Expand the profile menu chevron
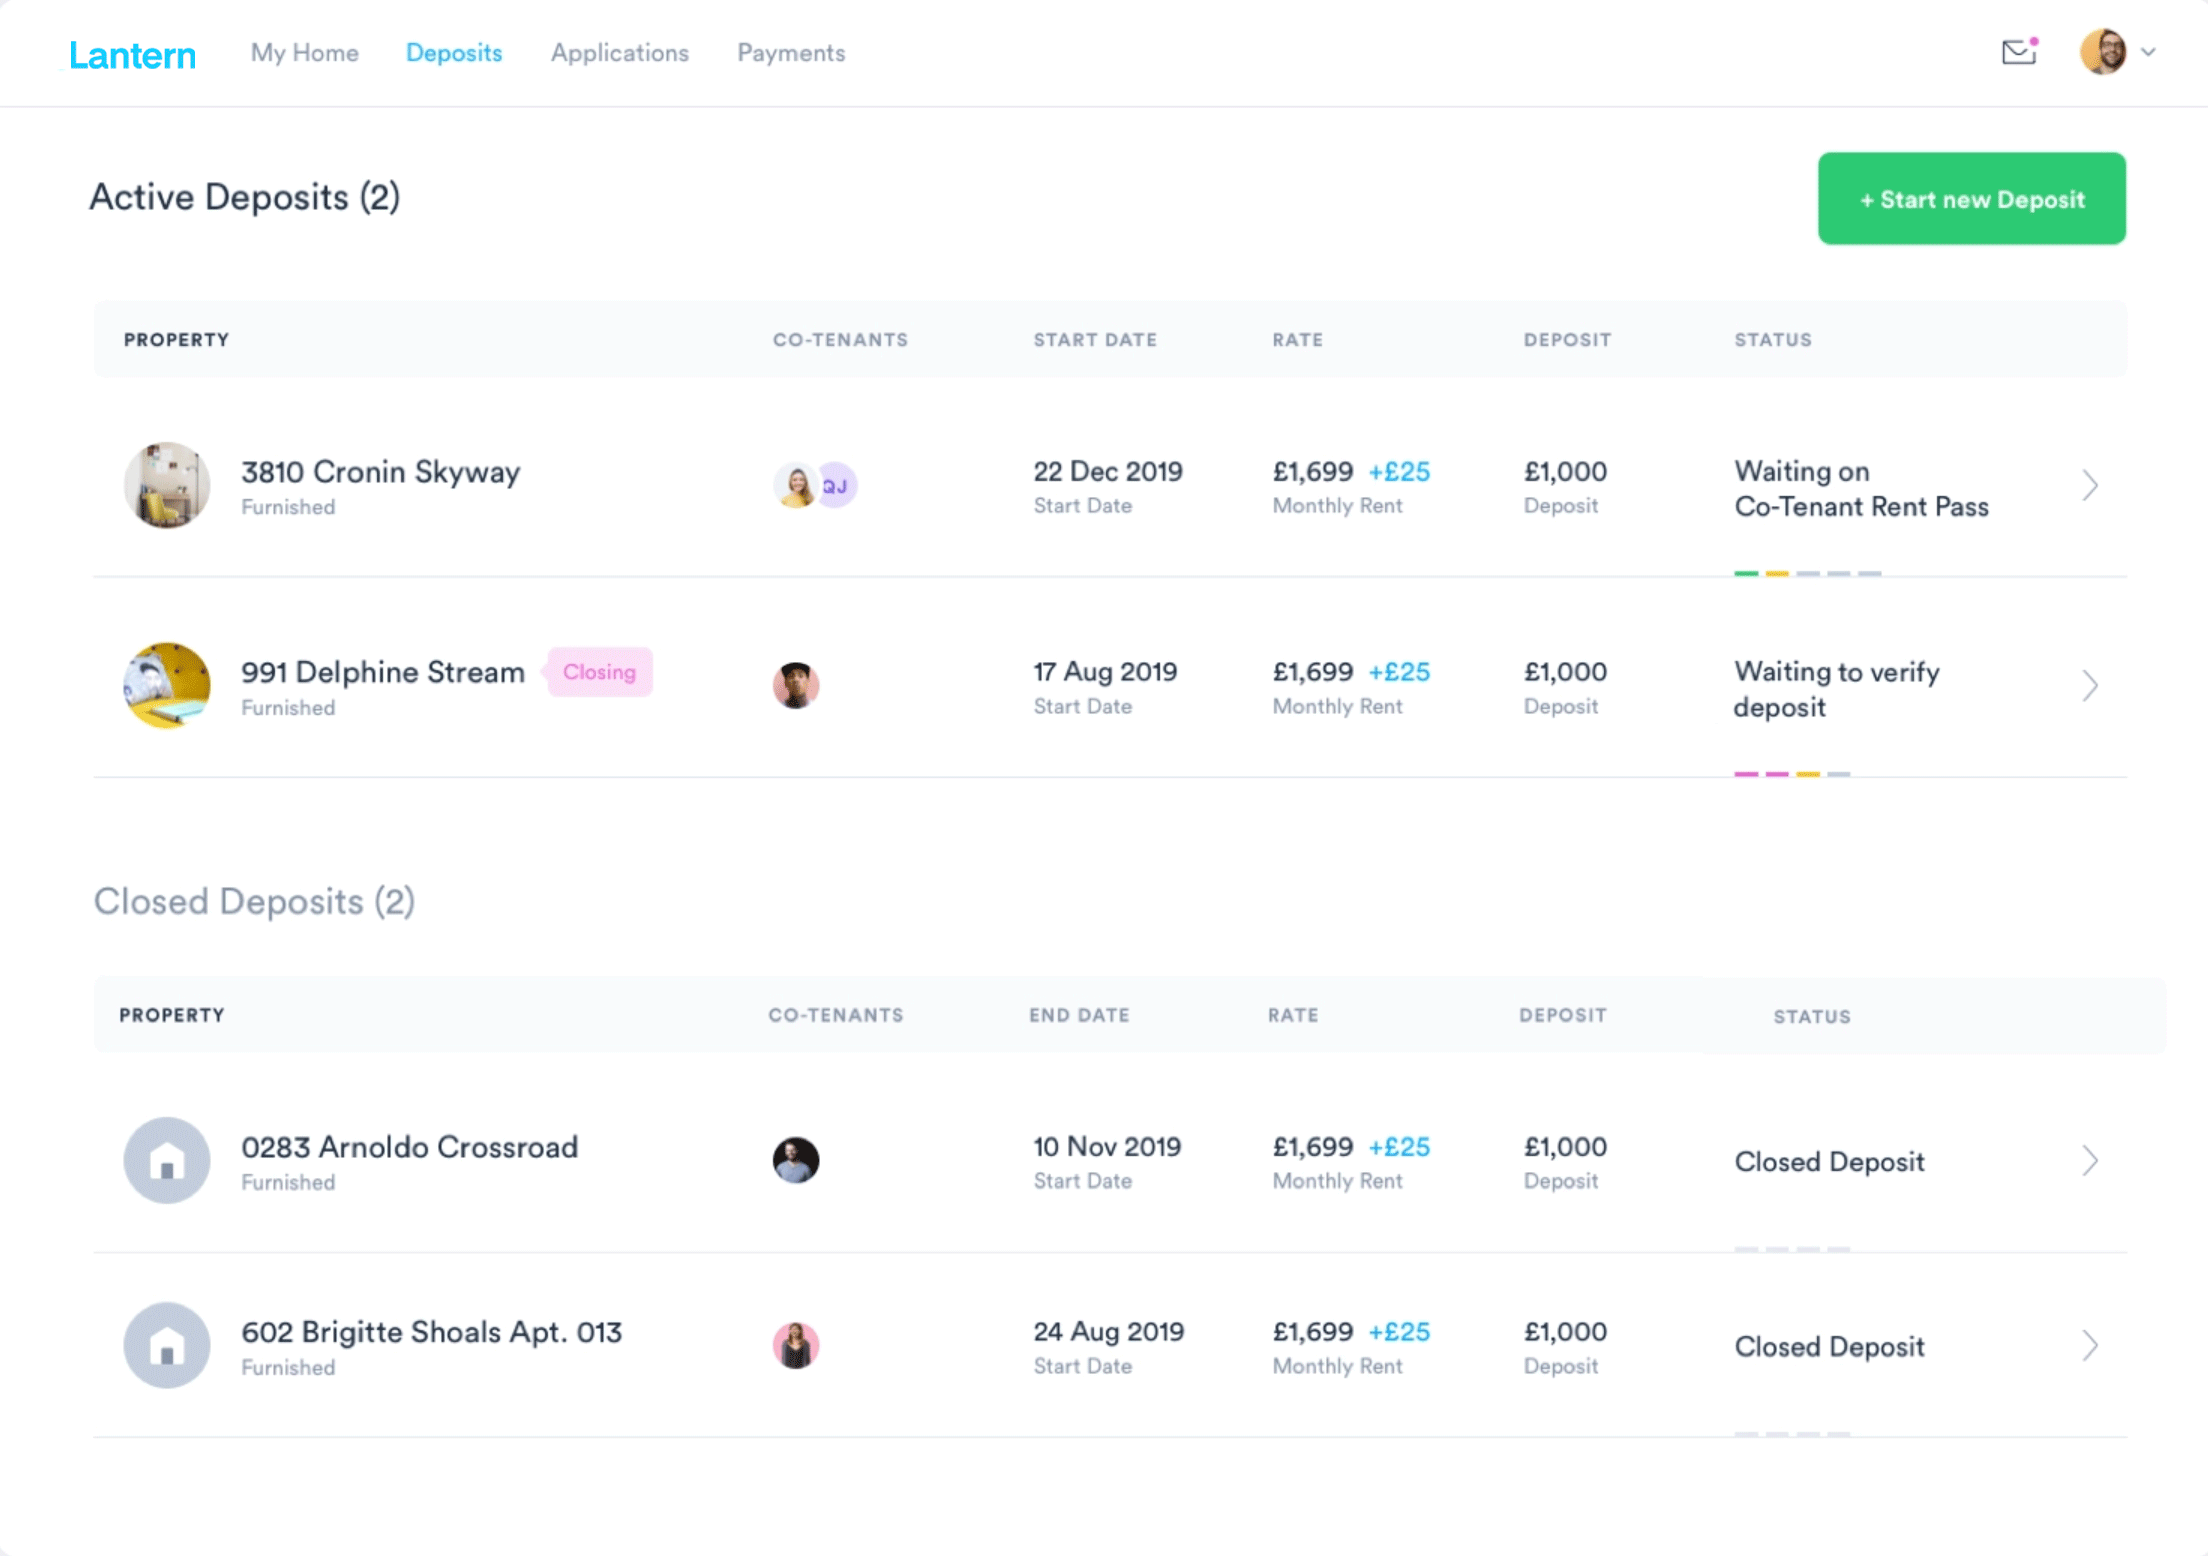The width and height of the screenshot is (2208, 1556). point(2148,52)
